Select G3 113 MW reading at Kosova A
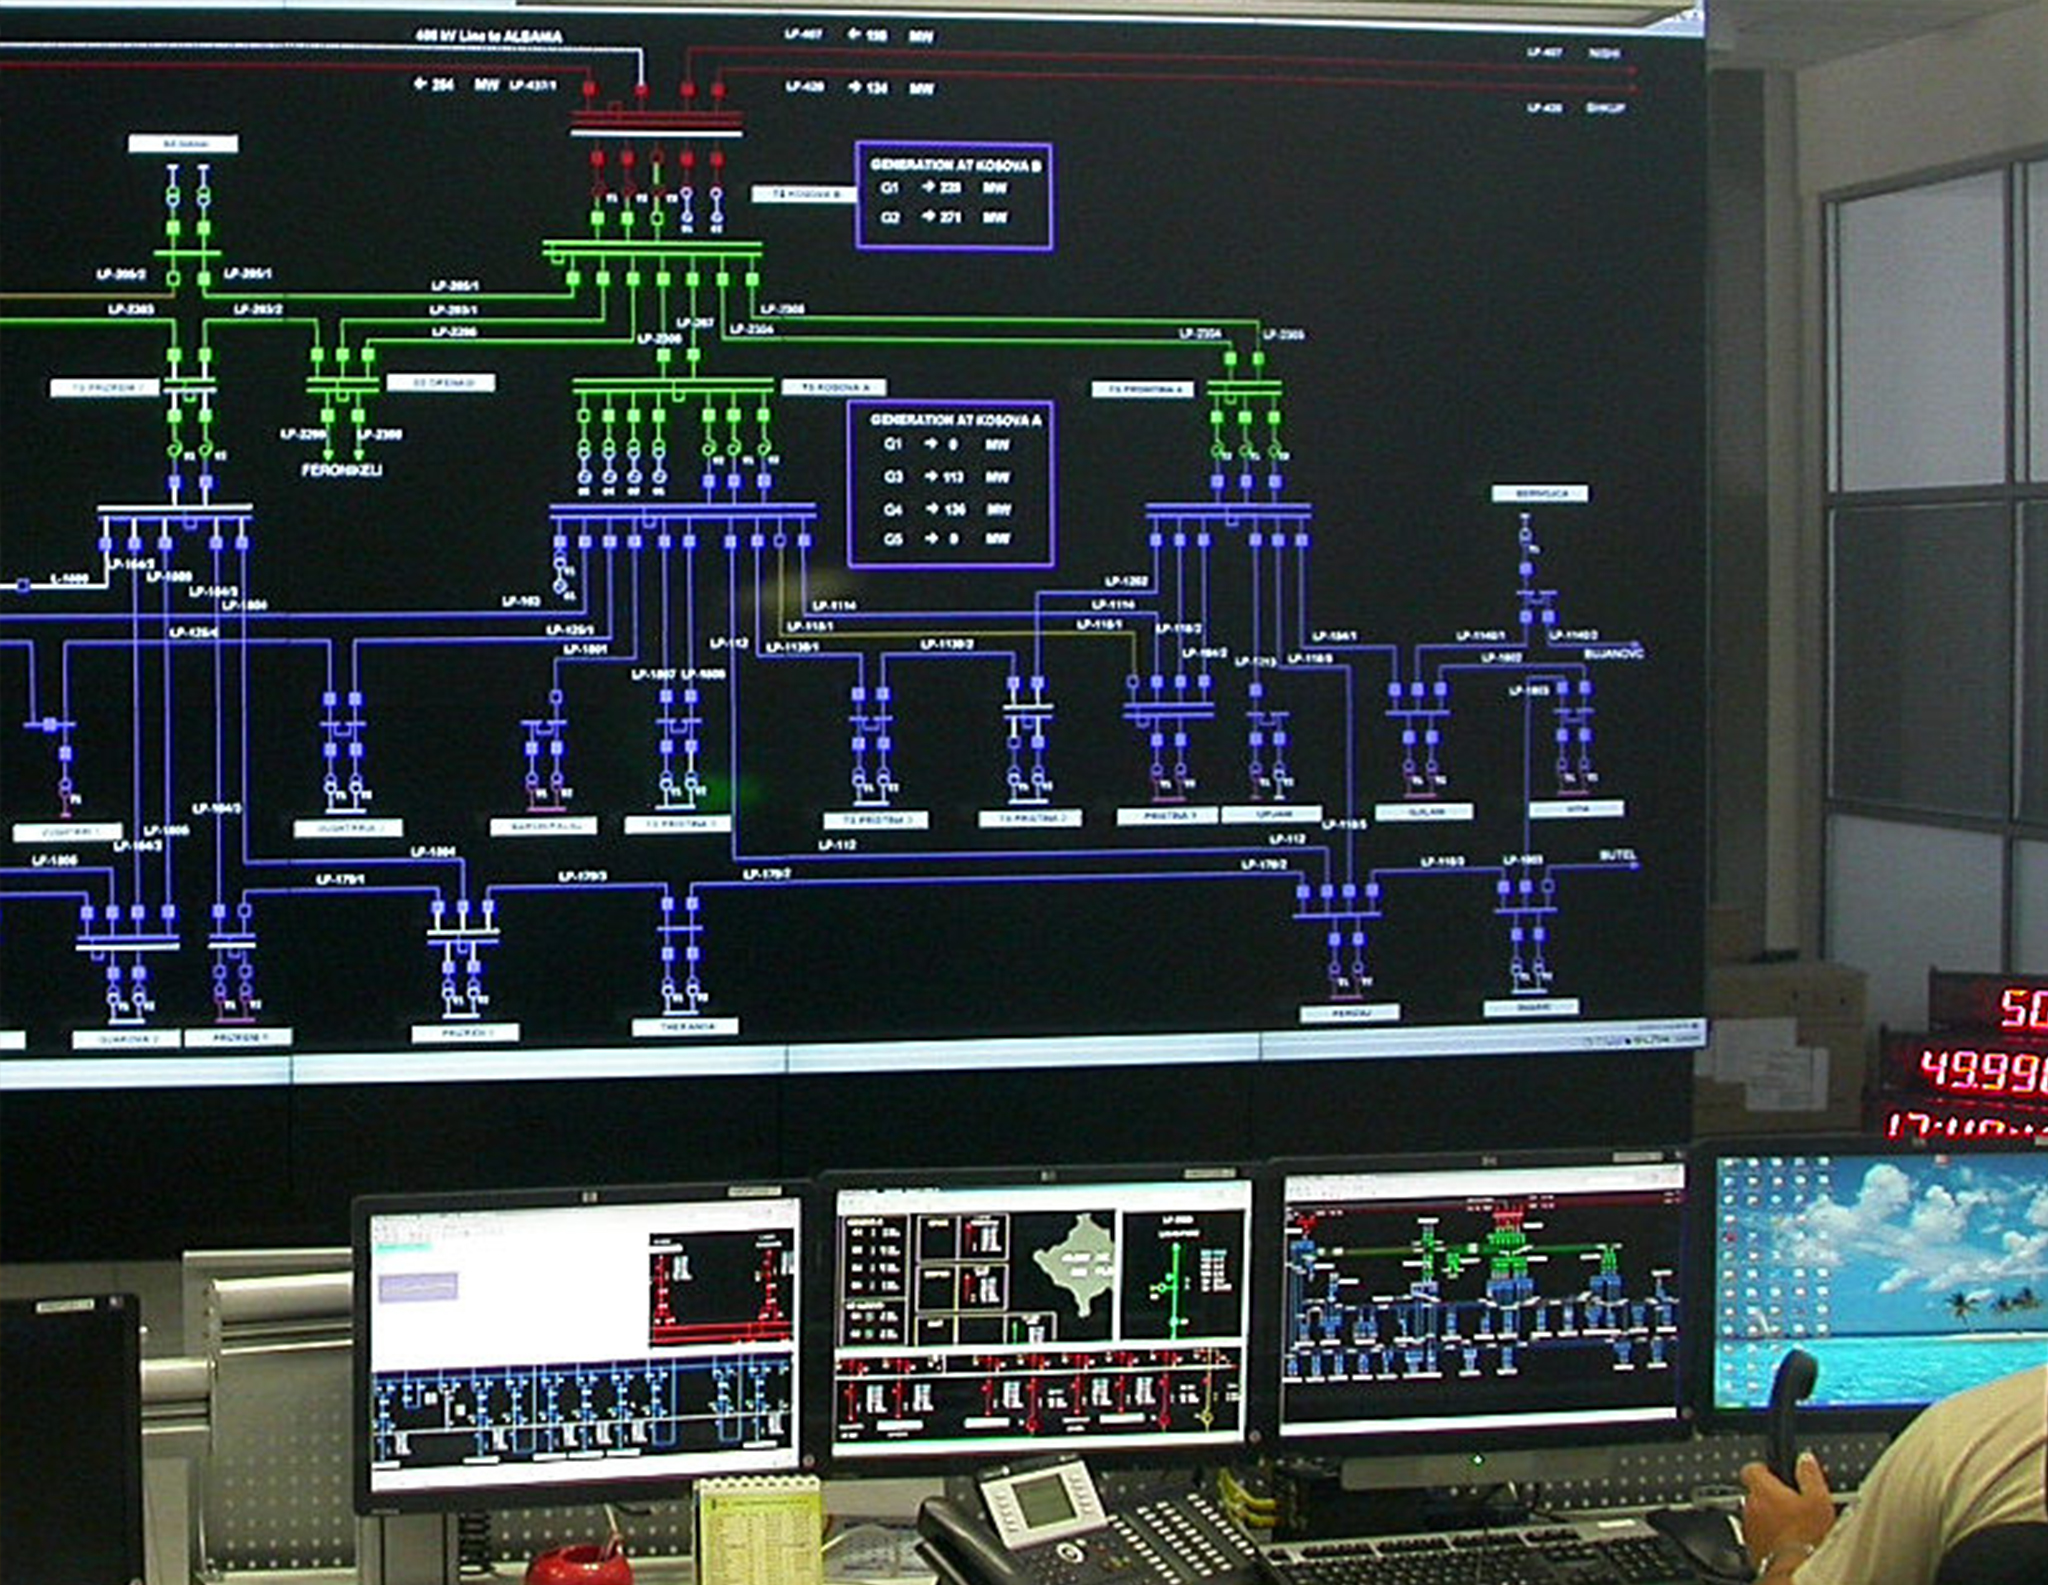 947,477
